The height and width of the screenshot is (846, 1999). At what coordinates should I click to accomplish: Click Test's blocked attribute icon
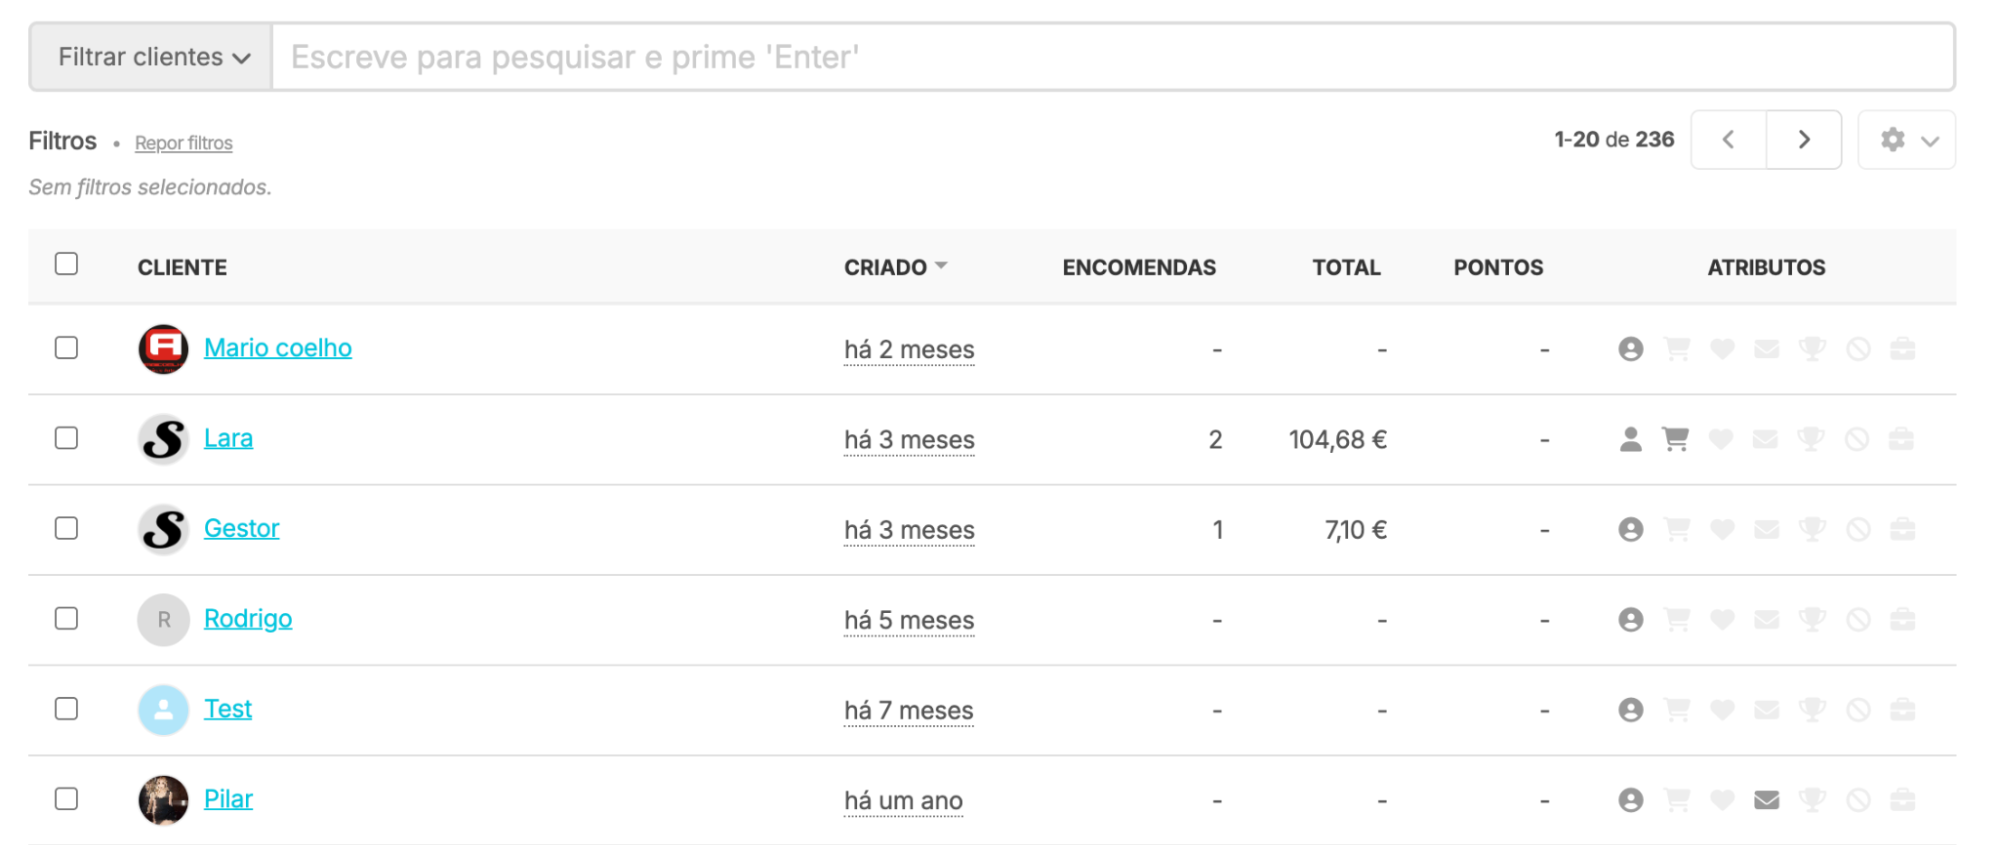[1858, 710]
